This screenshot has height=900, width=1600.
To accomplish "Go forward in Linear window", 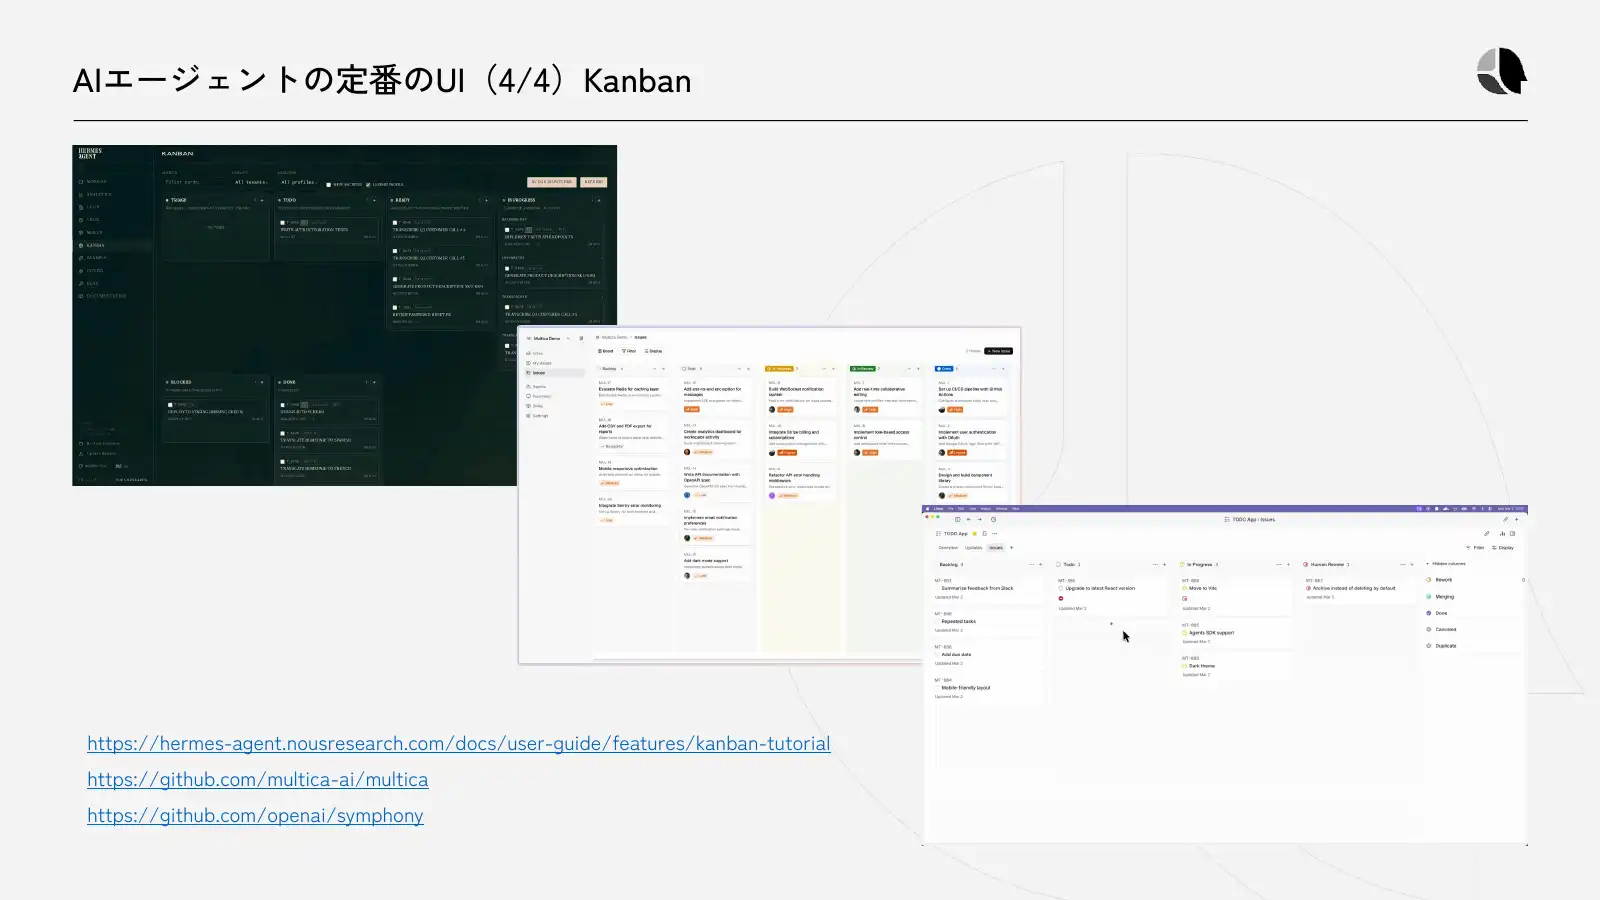I will [x=980, y=519].
